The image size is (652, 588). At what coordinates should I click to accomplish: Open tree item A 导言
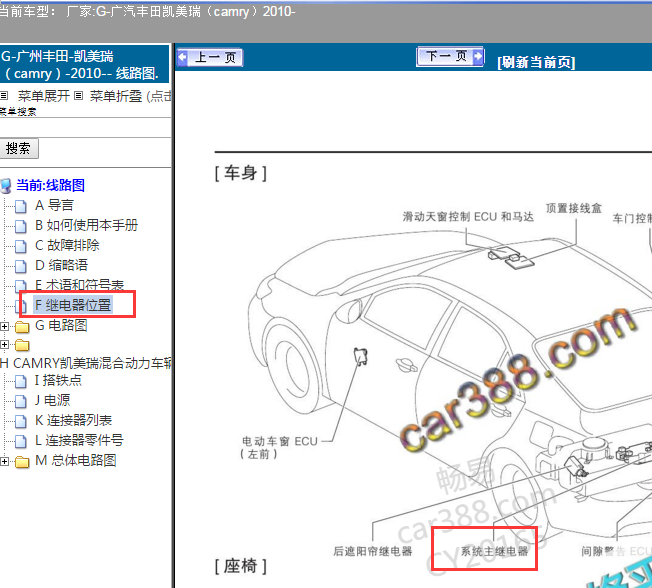pos(54,205)
